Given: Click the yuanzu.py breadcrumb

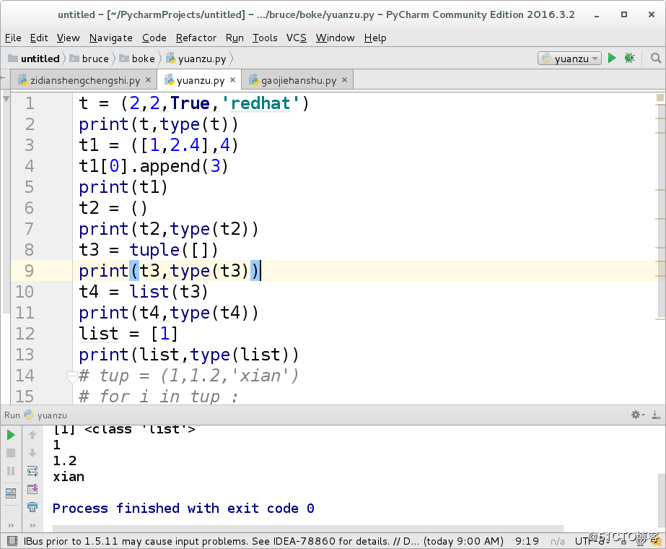Looking at the screenshot, I should 197,58.
